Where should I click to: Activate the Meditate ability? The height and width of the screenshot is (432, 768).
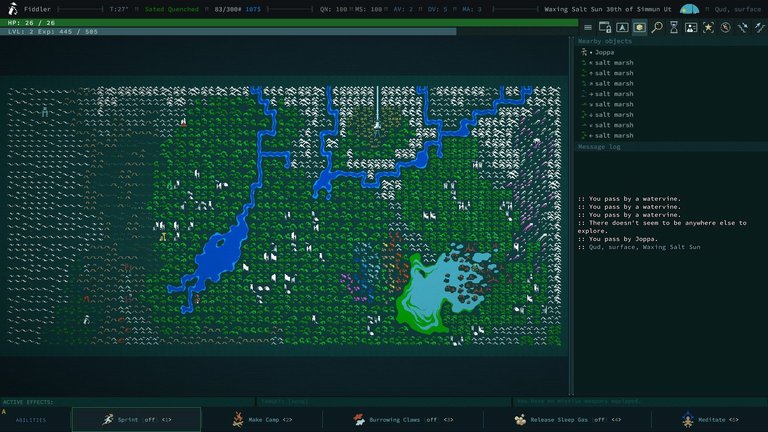click(710, 420)
